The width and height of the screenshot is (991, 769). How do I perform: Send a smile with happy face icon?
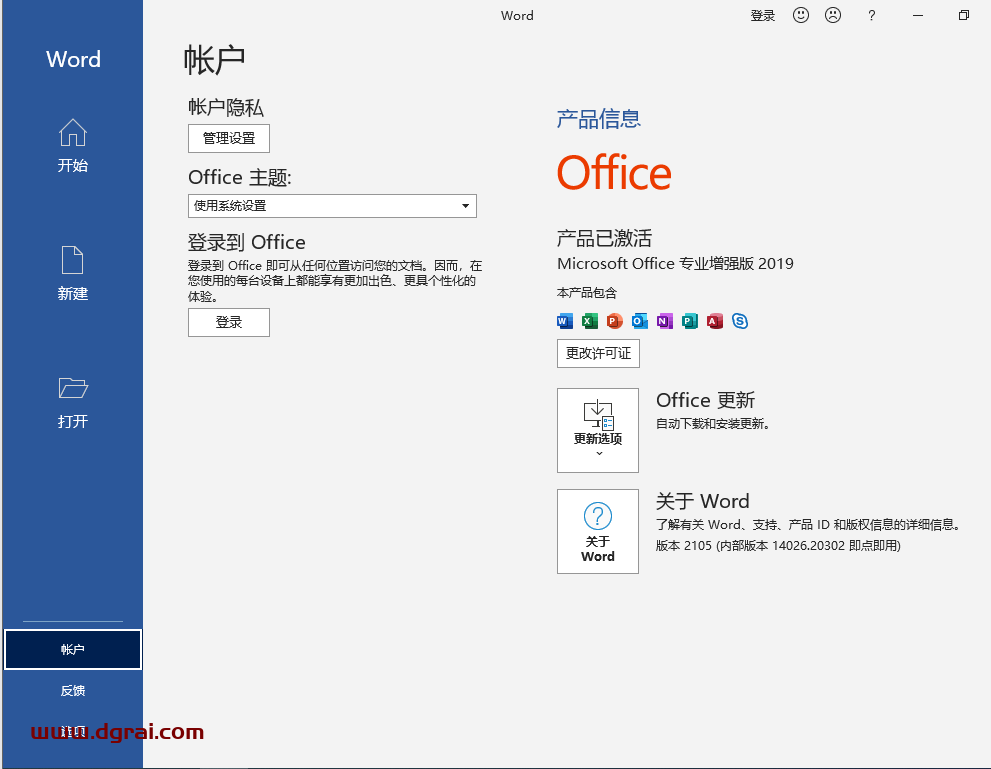click(x=801, y=15)
